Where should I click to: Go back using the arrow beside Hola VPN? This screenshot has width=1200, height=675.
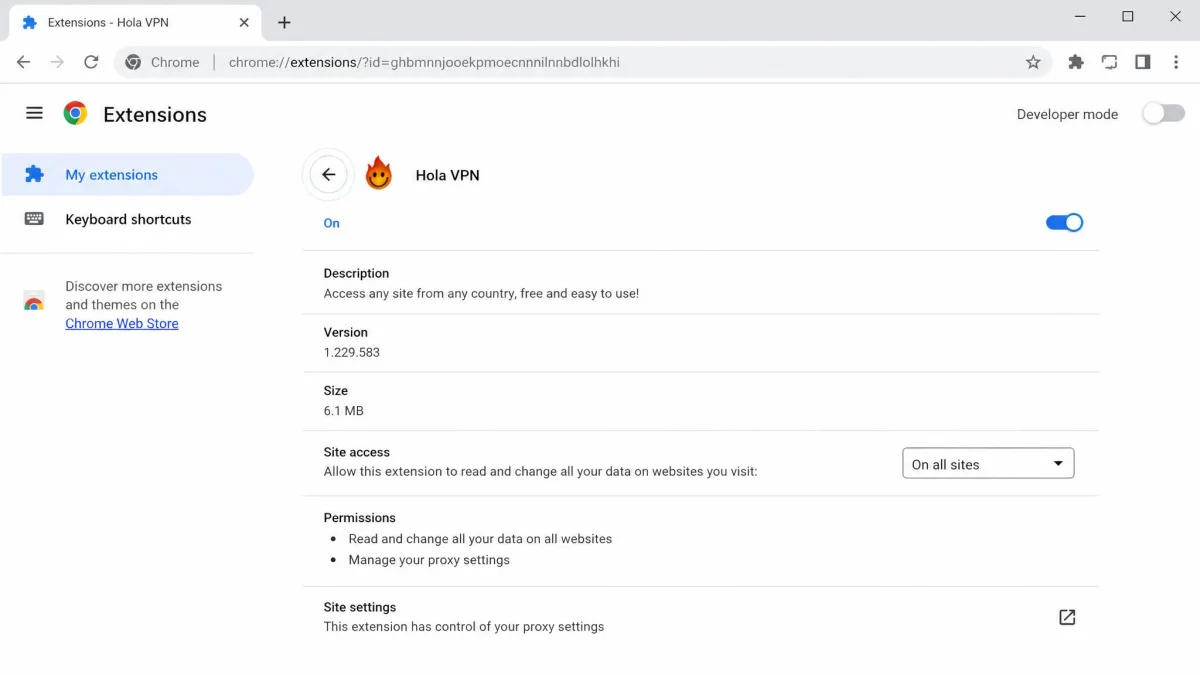click(328, 175)
